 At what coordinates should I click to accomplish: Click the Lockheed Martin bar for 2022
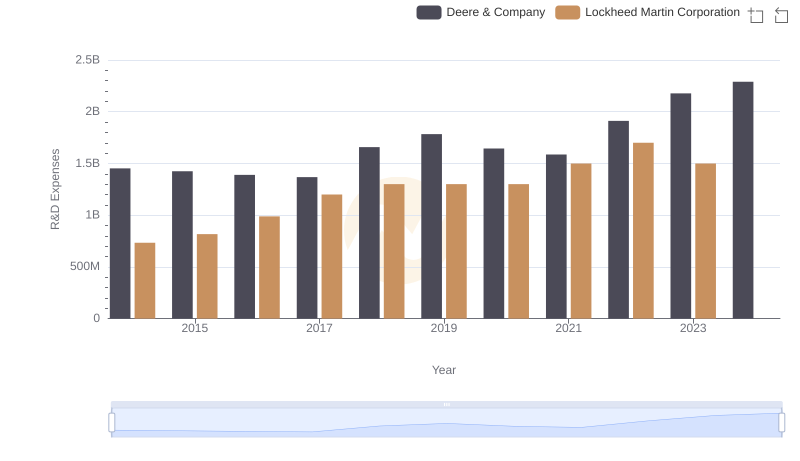(643, 231)
